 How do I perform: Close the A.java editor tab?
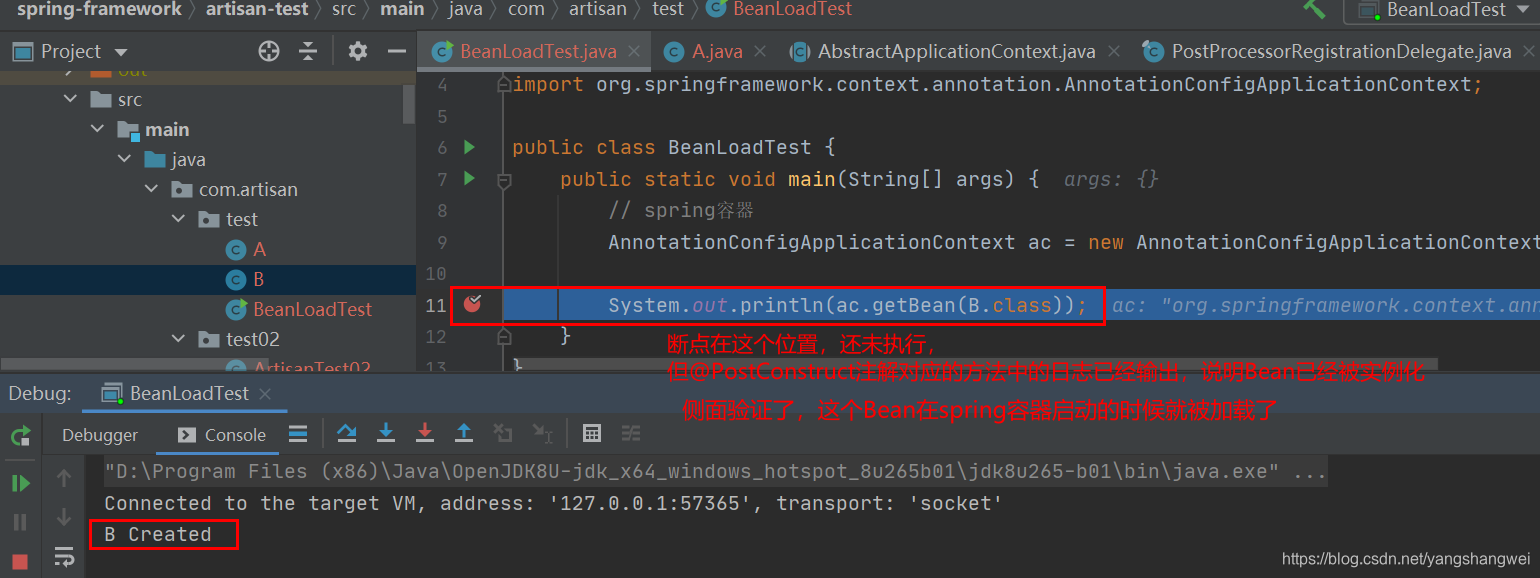tap(762, 51)
